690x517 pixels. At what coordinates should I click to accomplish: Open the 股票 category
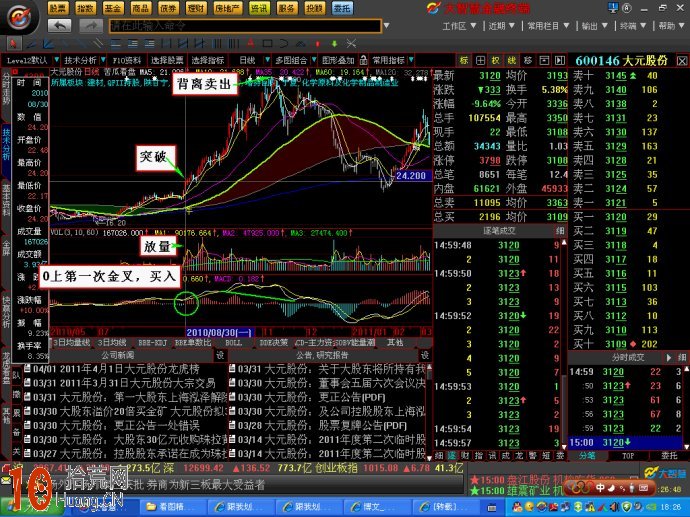coord(58,8)
